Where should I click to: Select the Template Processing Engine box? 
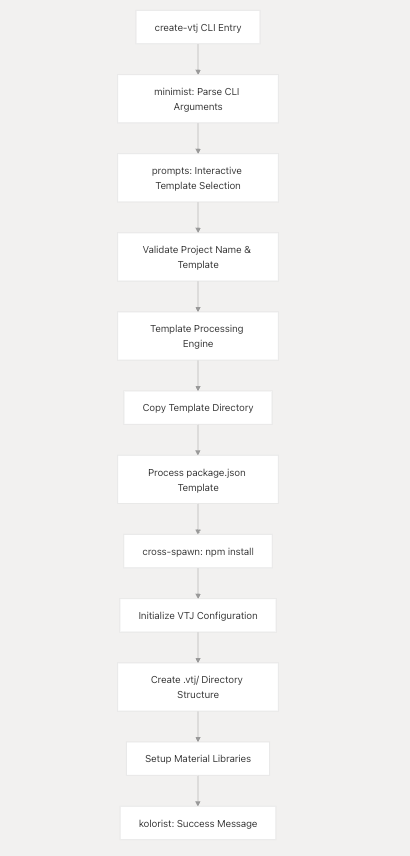click(x=198, y=336)
